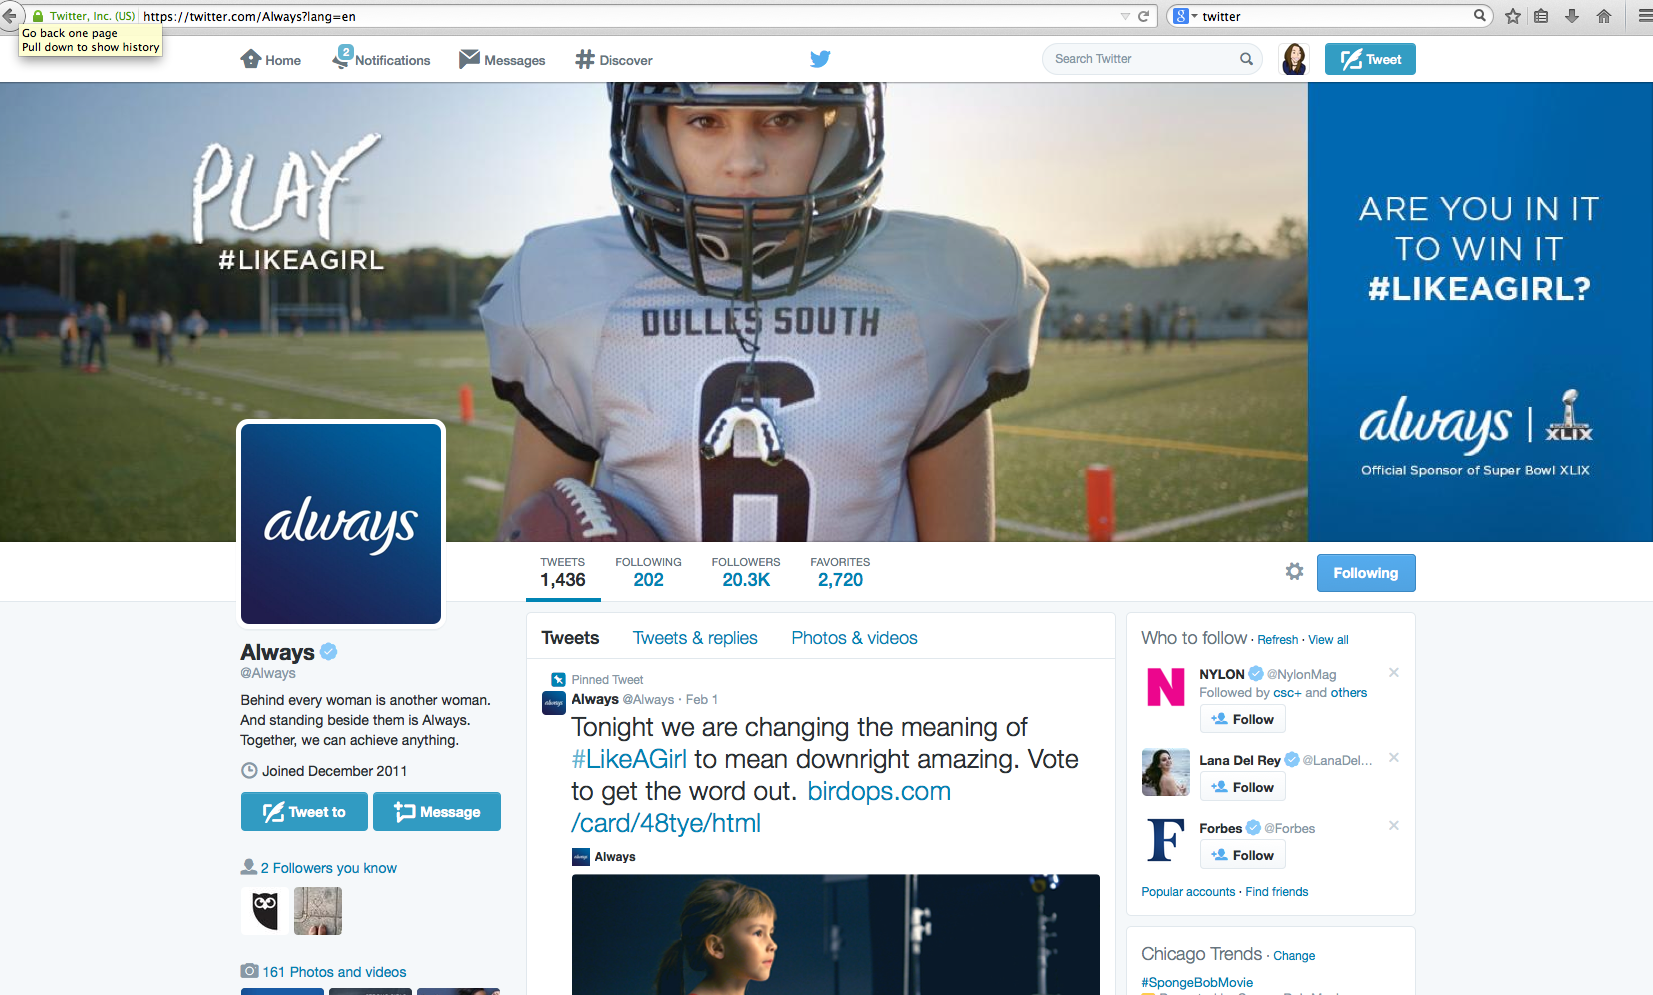Click the owl avatar follower thumbnail
The image size is (1653, 995).
coord(265,911)
